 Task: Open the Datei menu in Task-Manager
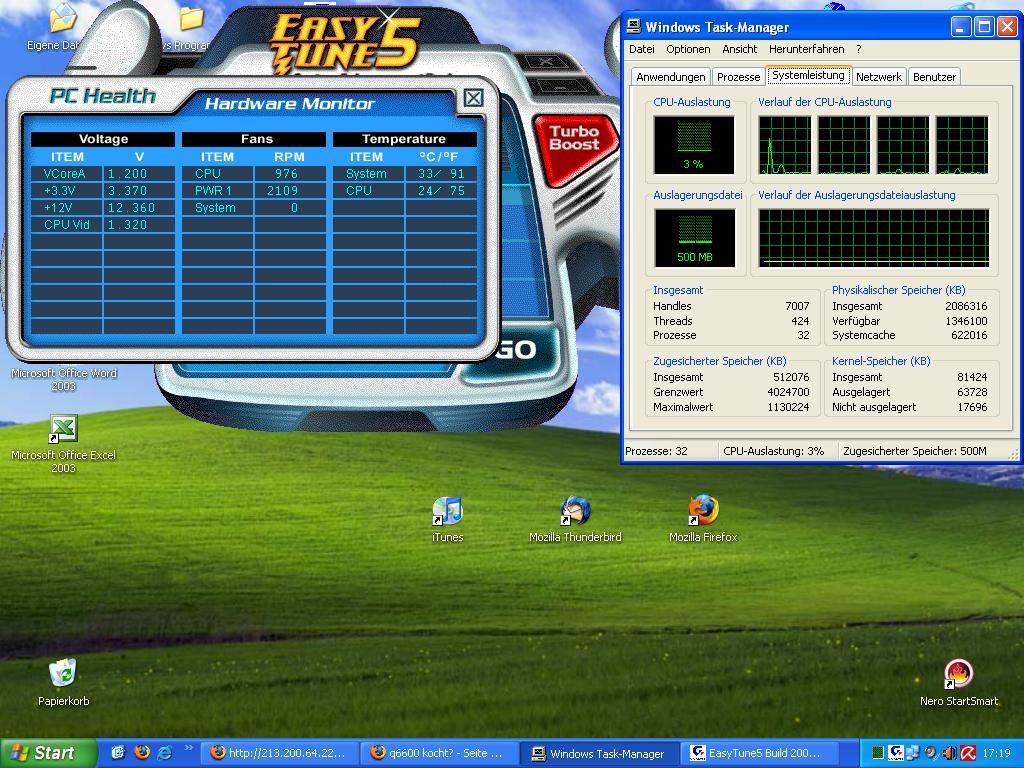pos(641,49)
